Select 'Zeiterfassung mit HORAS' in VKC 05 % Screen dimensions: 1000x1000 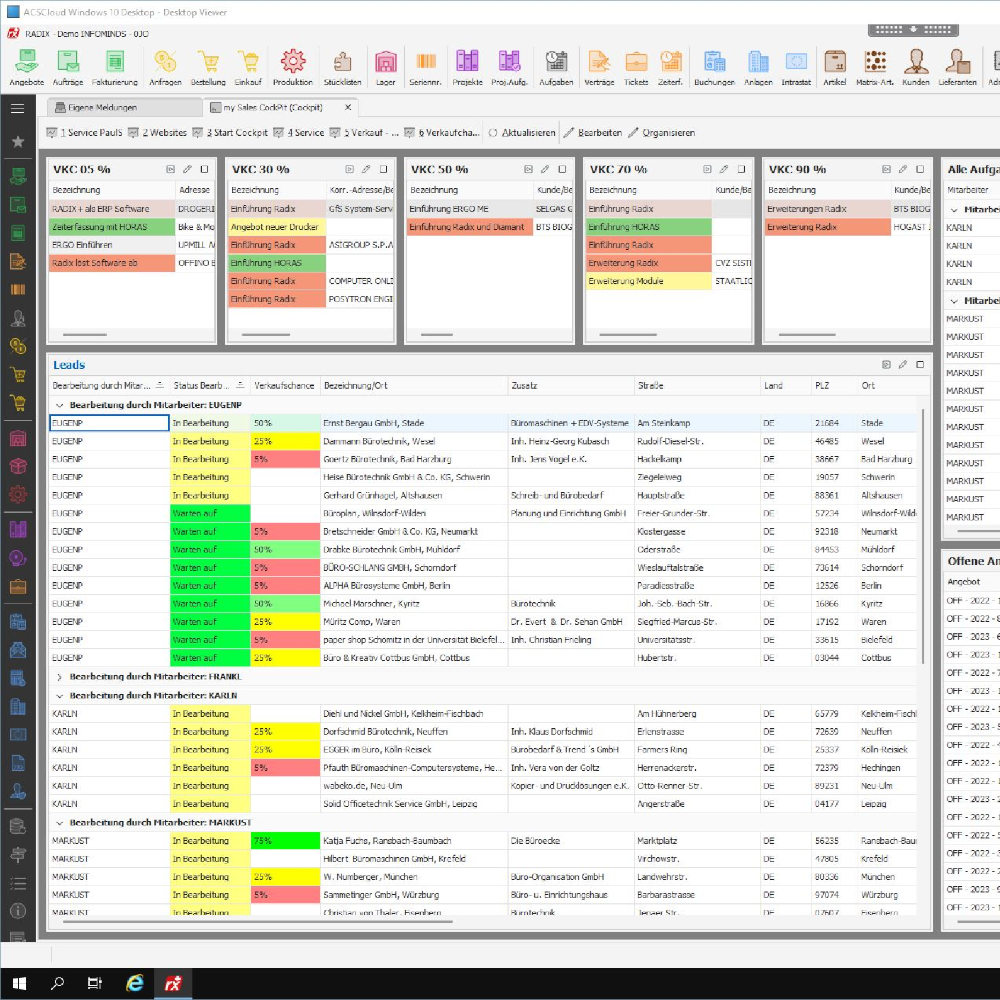(112, 227)
